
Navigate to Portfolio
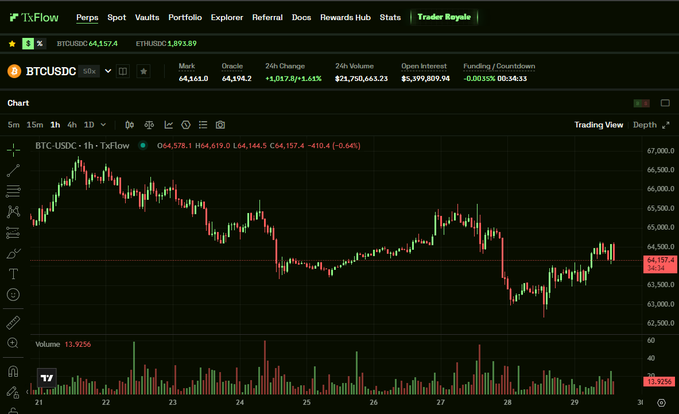coord(185,17)
